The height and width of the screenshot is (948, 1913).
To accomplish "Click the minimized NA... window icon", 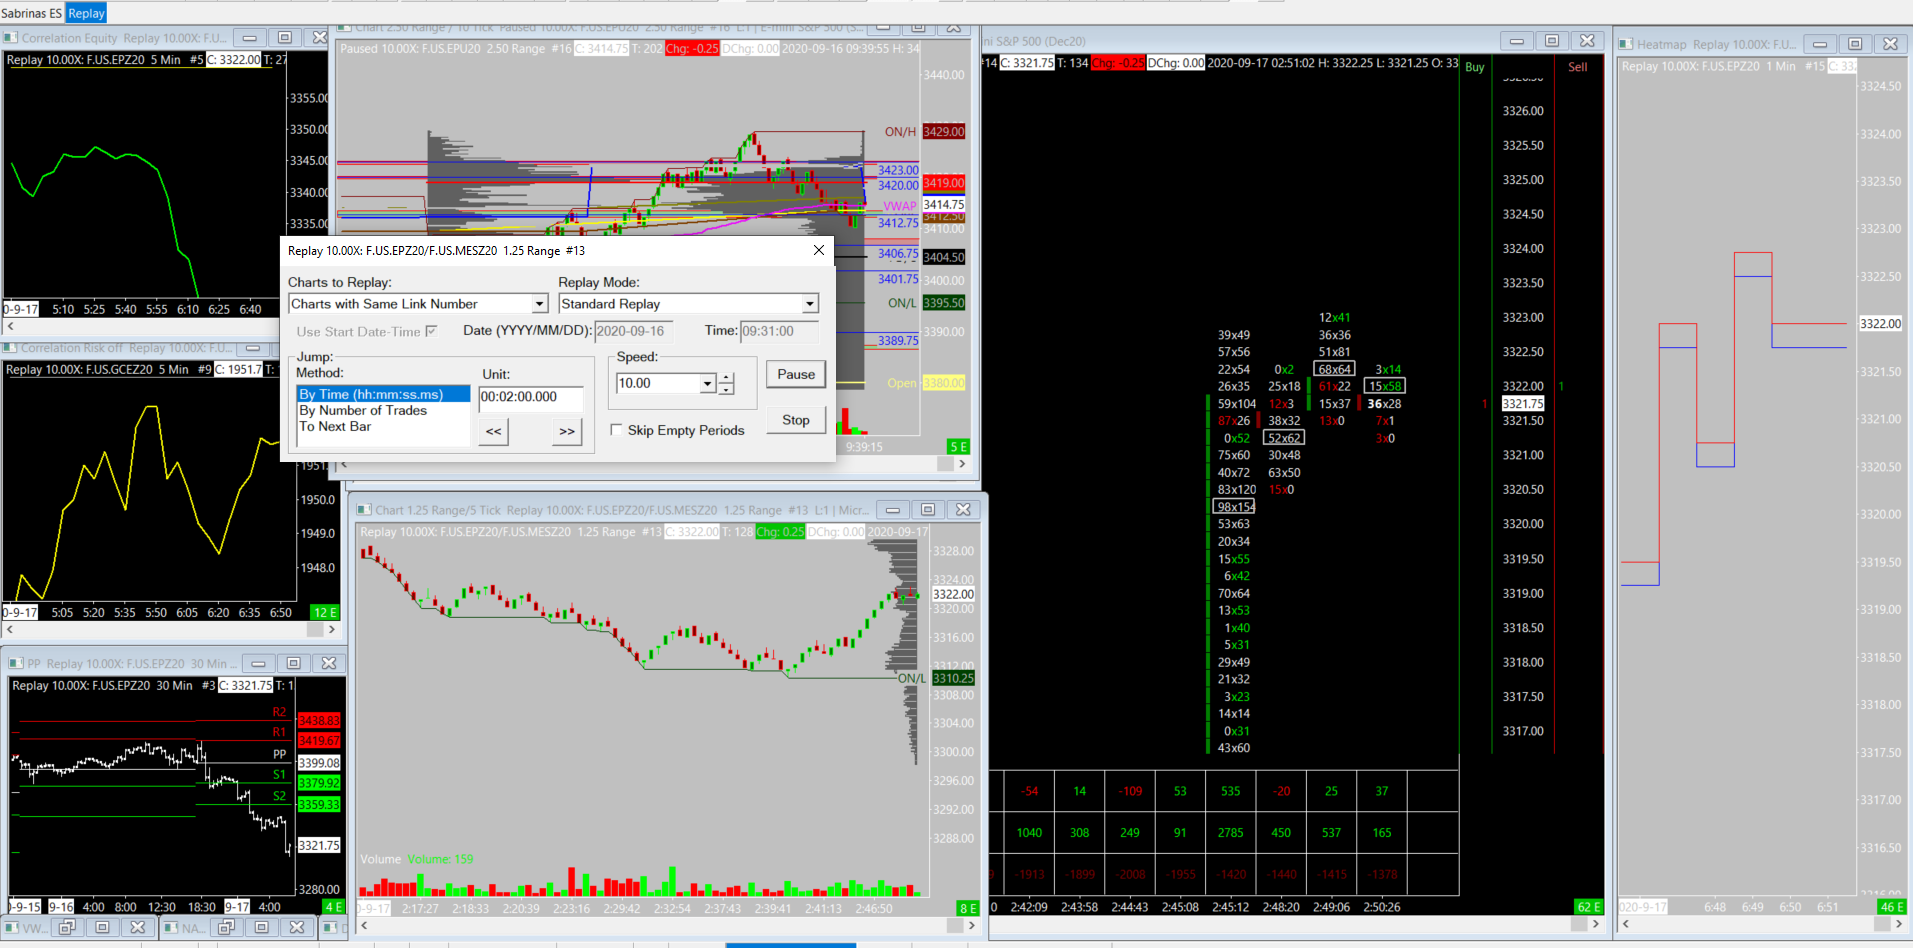I will pos(170,928).
